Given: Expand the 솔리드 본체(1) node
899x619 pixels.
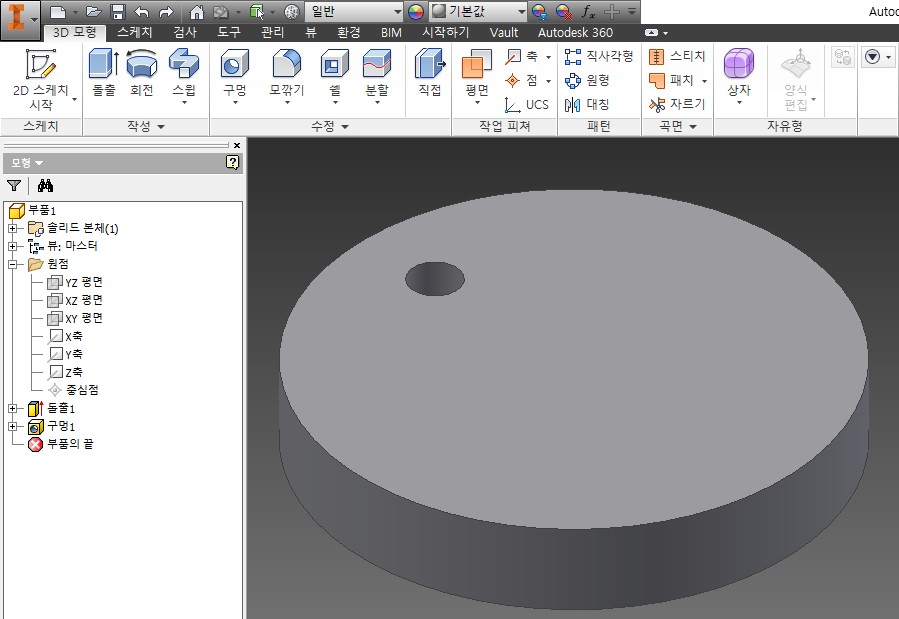Looking at the screenshot, I should (x=13, y=228).
